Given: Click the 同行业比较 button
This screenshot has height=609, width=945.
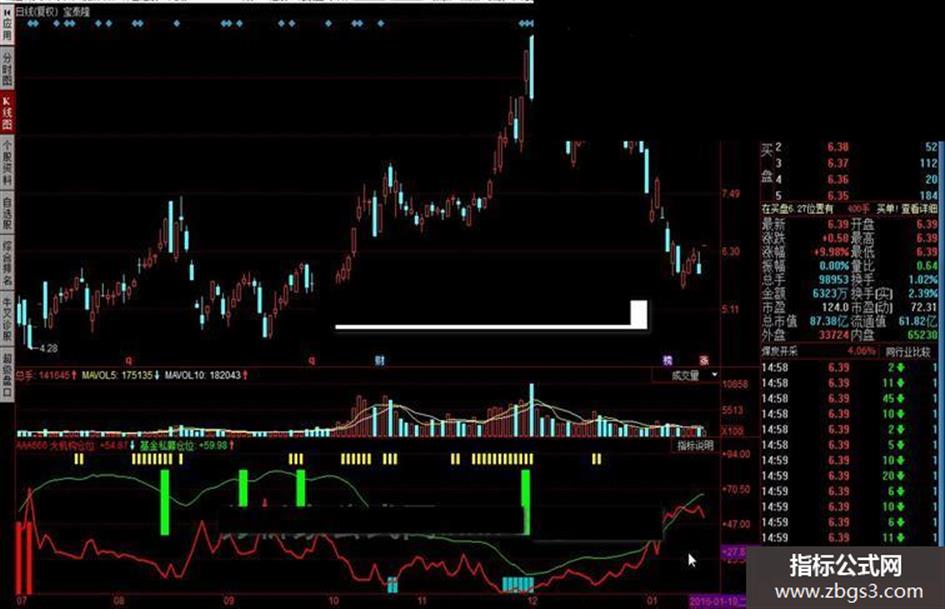Looking at the screenshot, I should 908,352.
